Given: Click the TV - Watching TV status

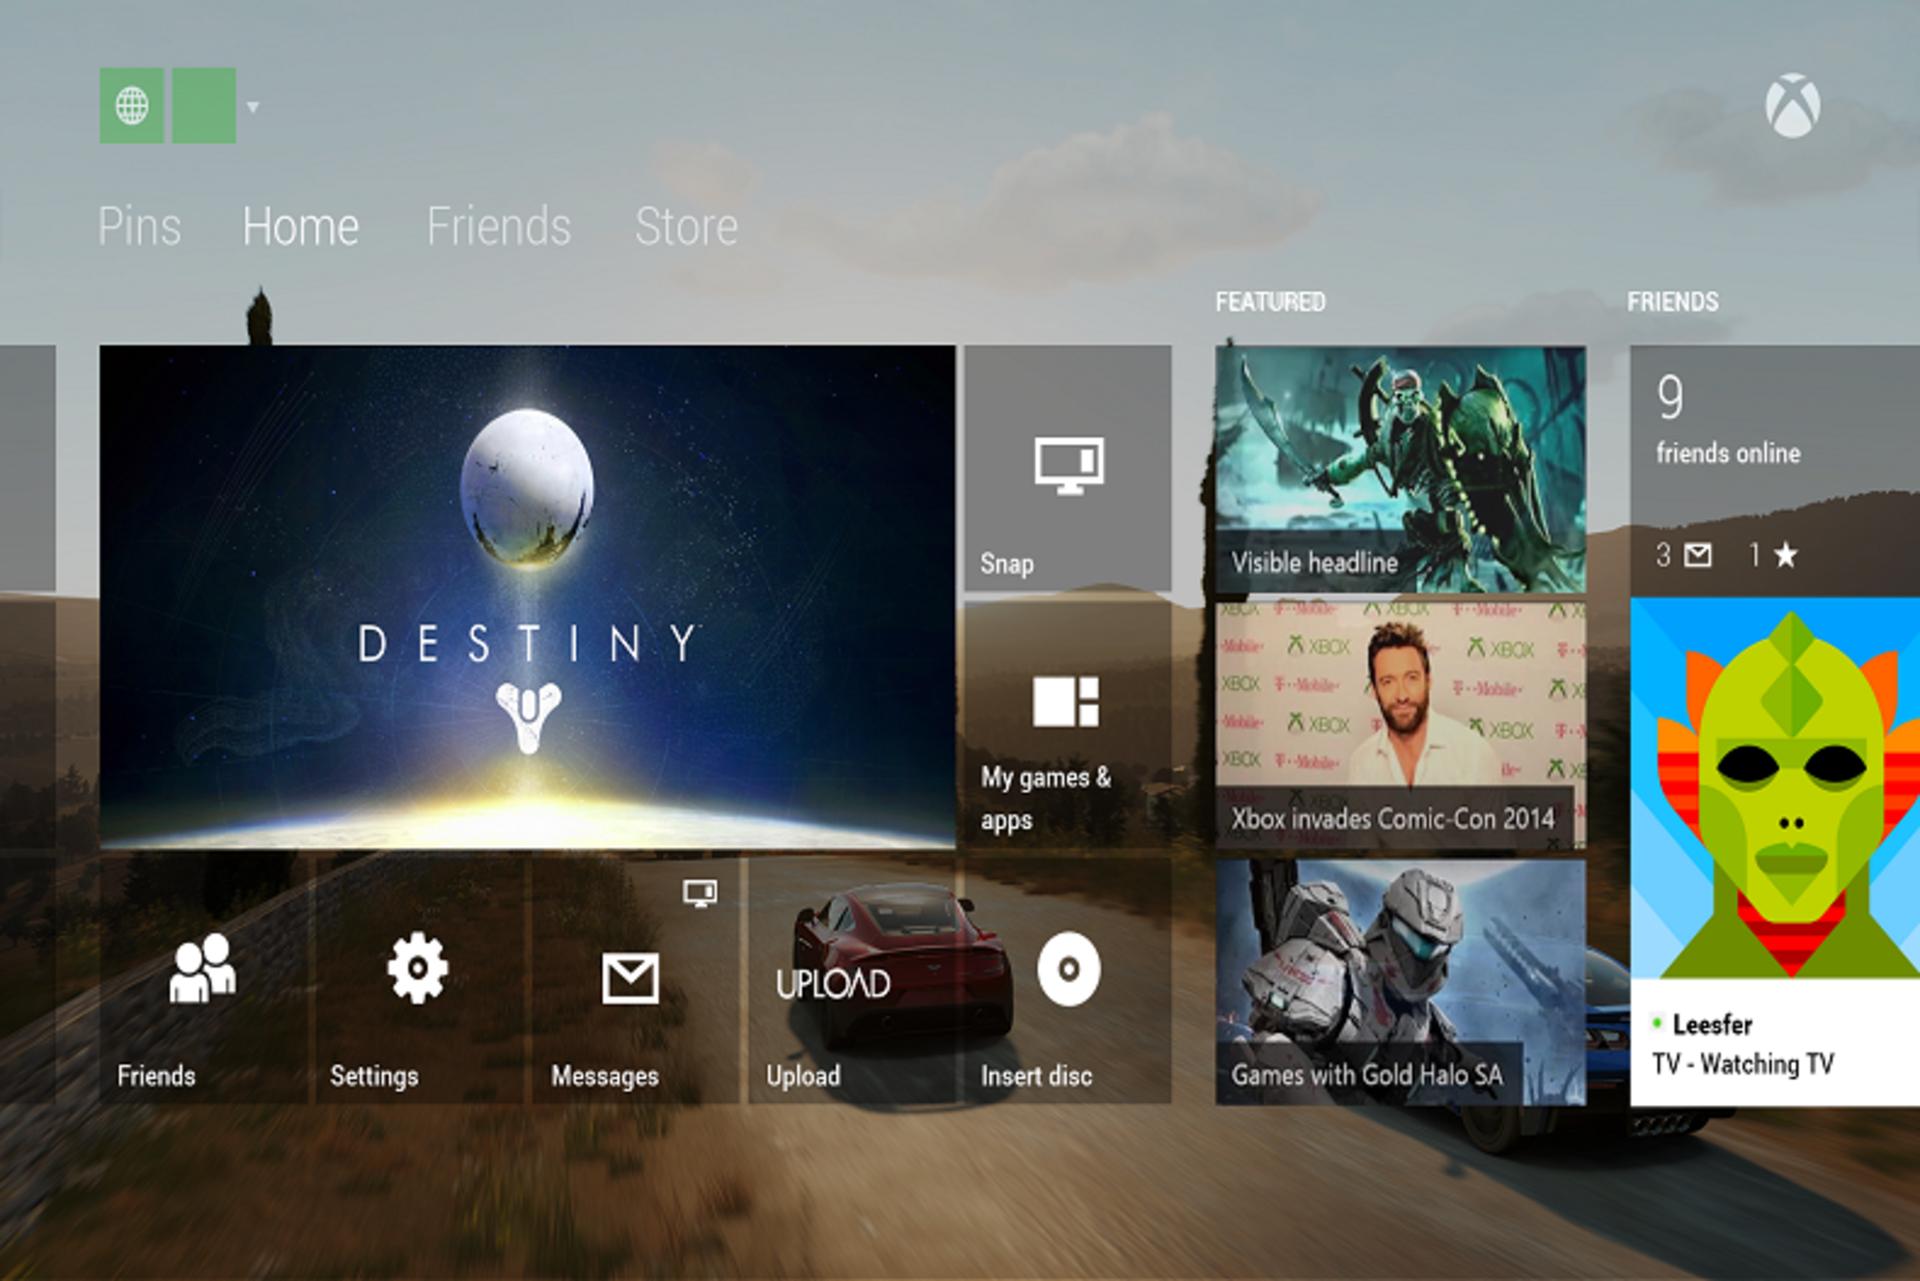Looking at the screenshot, I should pyautogui.click(x=1743, y=1064).
